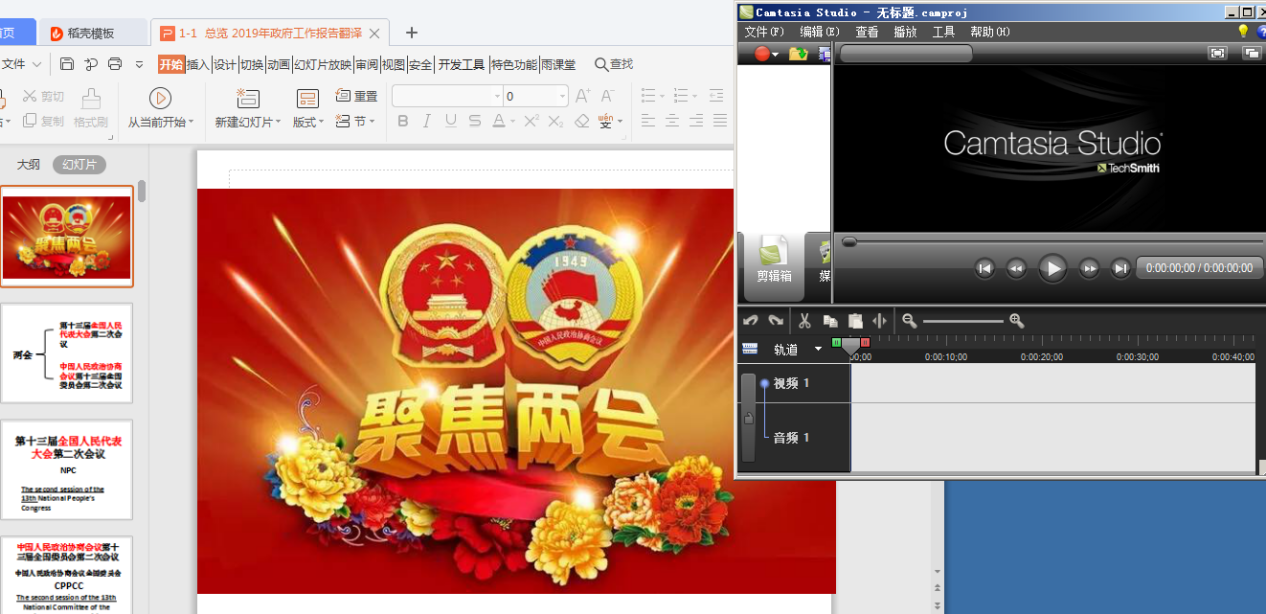Click the full screen preview icon

tap(1217, 54)
